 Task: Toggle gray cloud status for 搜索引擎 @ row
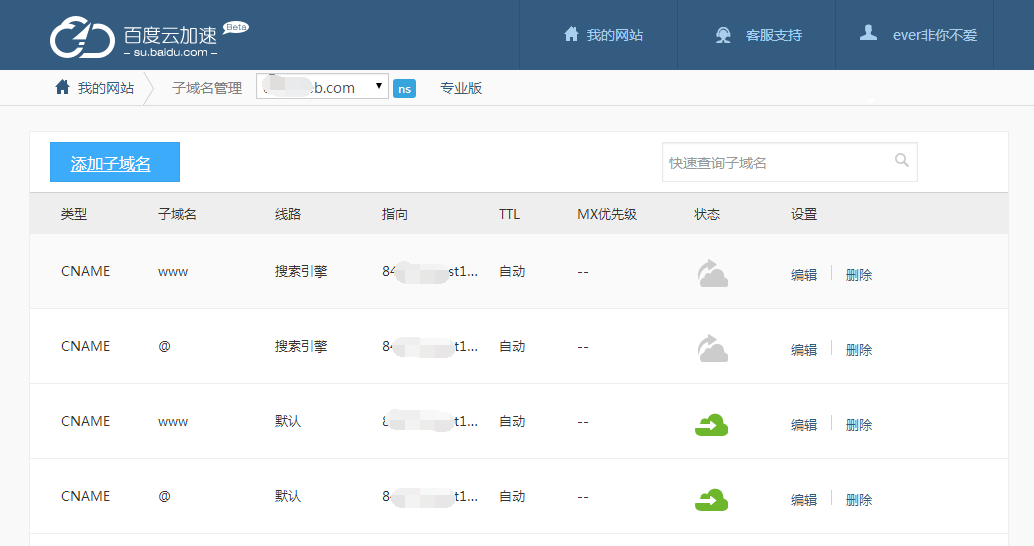tap(711, 348)
